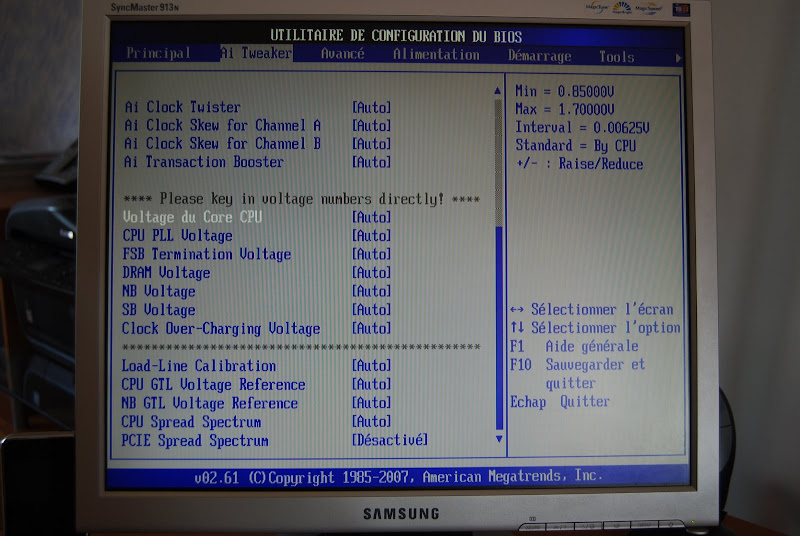800x536 pixels.
Task: Select the Voltage du Core CPU value field
Action: pos(371,217)
